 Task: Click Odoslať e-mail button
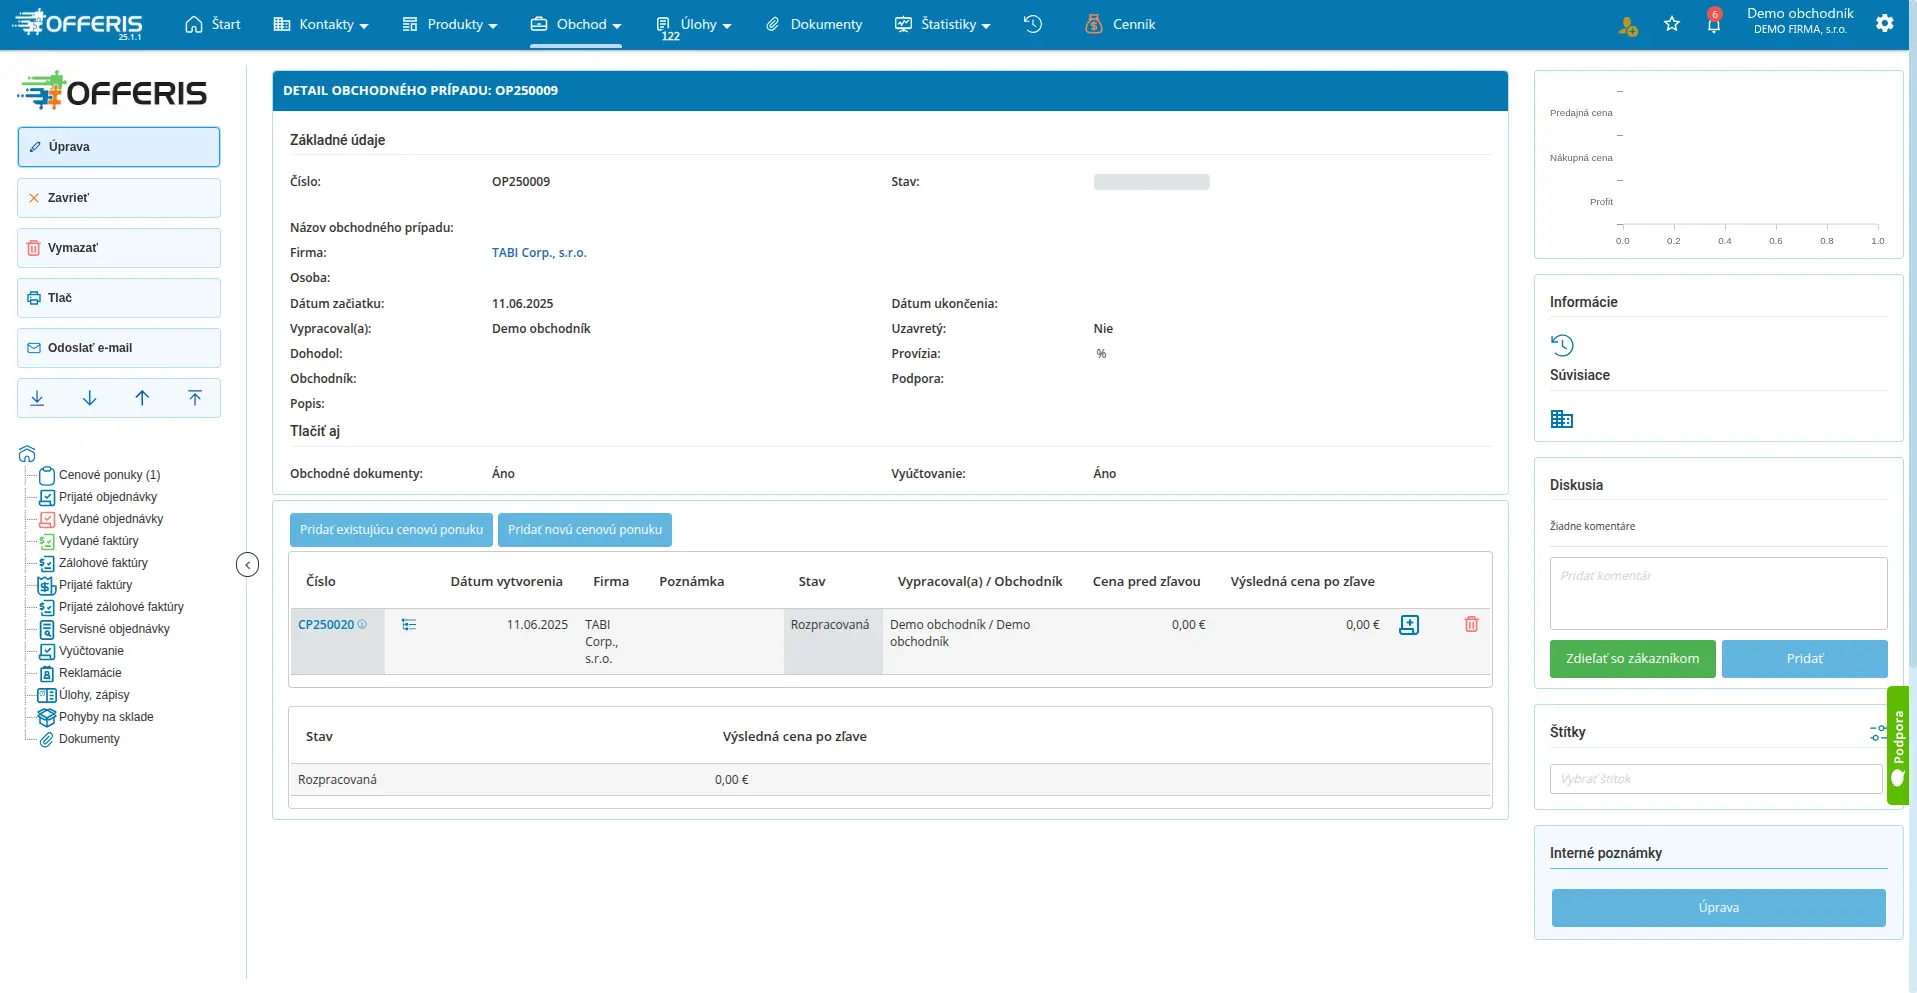pyautogui.click(x=119, y=348)
